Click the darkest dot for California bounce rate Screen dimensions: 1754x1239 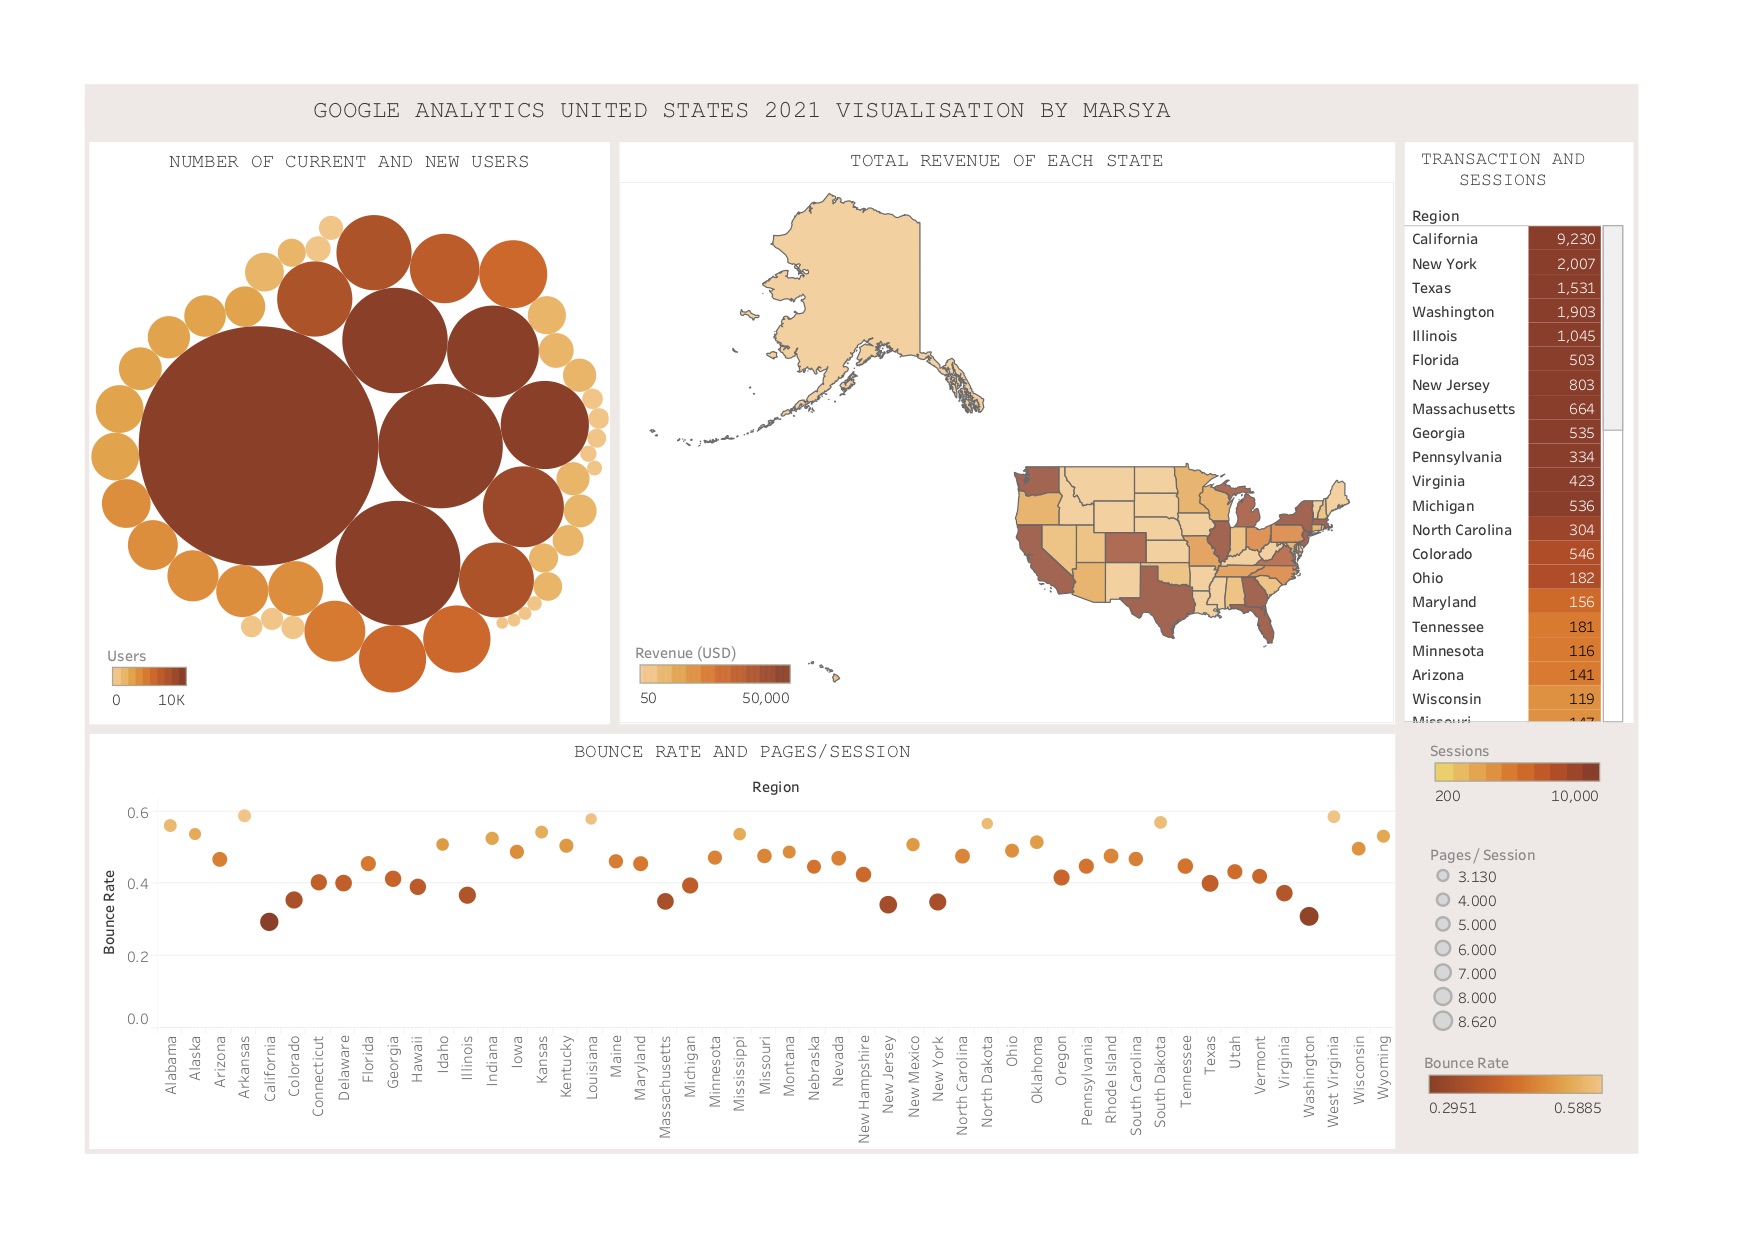point(270,921)
